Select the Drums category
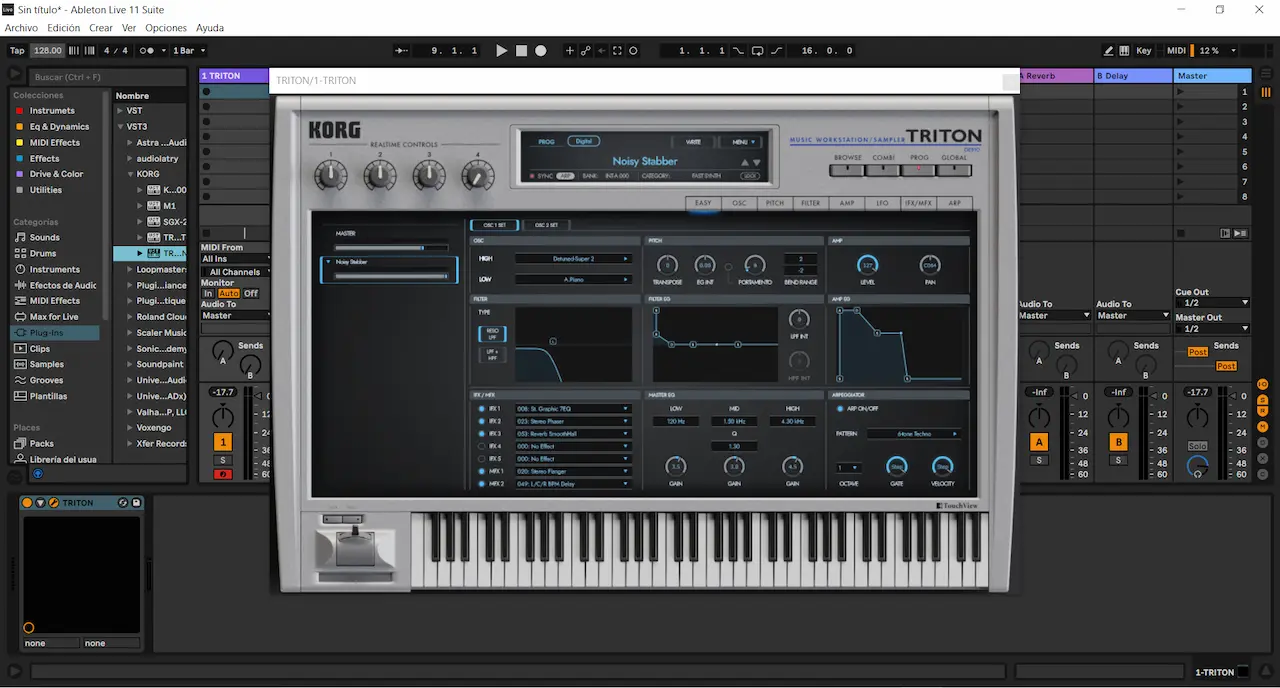1280x688 pixels. (44, 253)
